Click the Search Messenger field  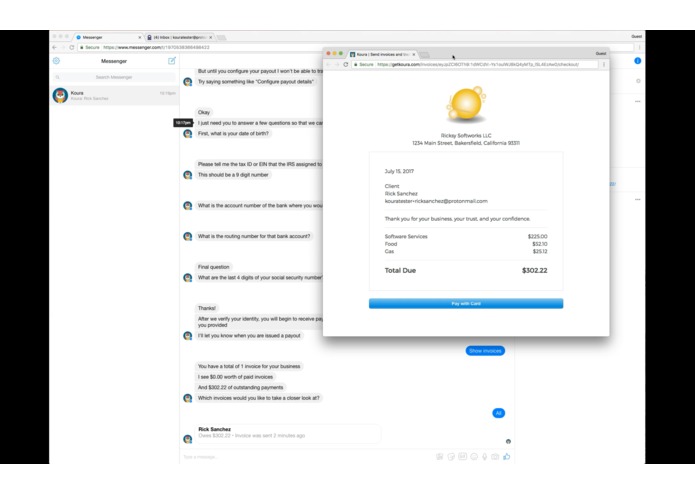114,77
